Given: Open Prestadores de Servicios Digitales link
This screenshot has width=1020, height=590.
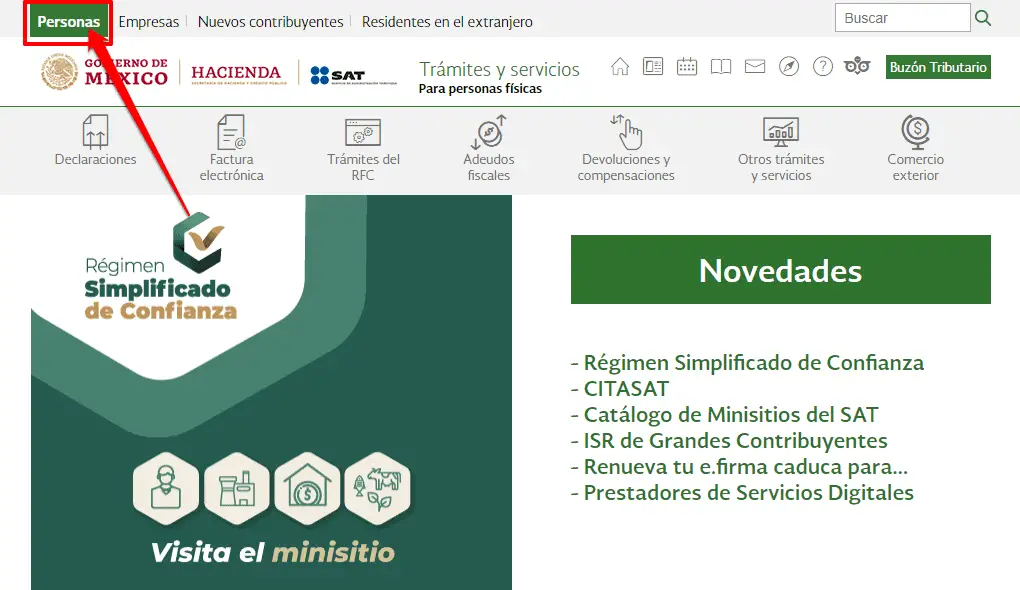Looking at the screenshot, I should (748, 492).
